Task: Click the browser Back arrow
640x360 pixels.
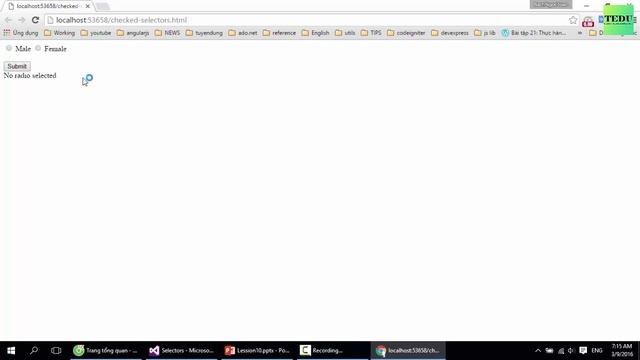Action: (8, 20)
